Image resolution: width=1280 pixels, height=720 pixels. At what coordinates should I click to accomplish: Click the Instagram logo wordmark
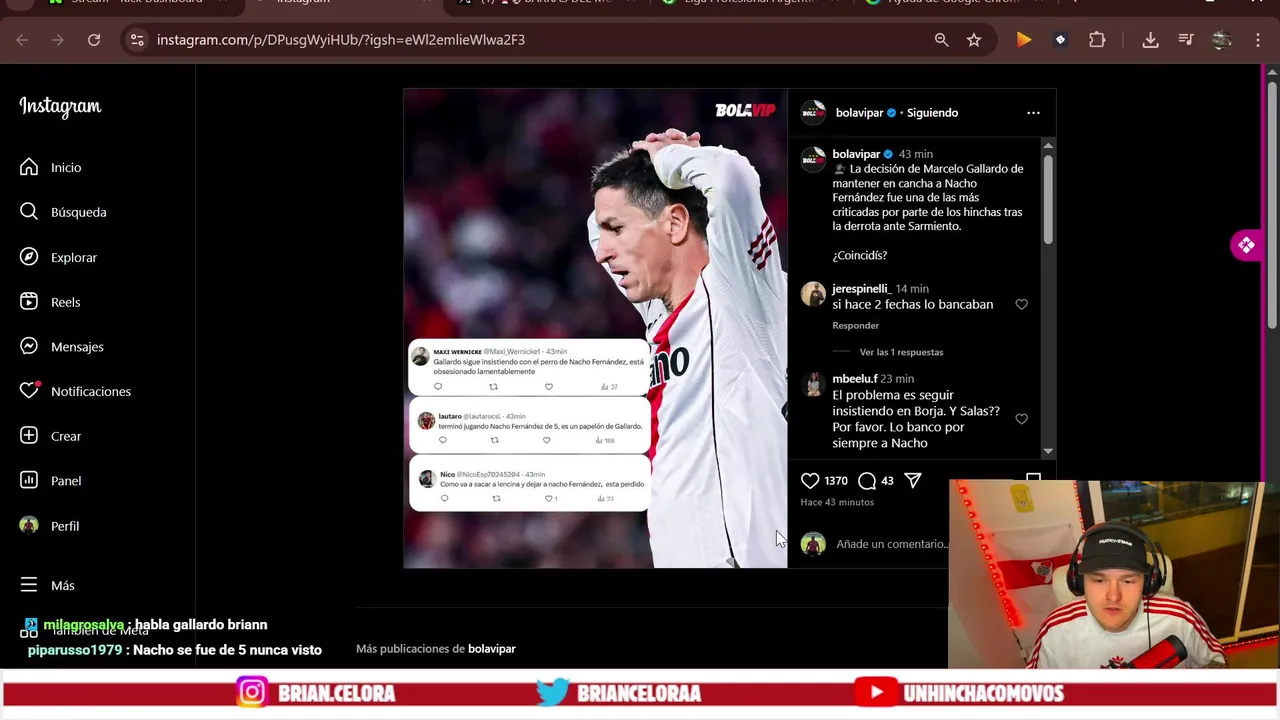click(60, 107)
